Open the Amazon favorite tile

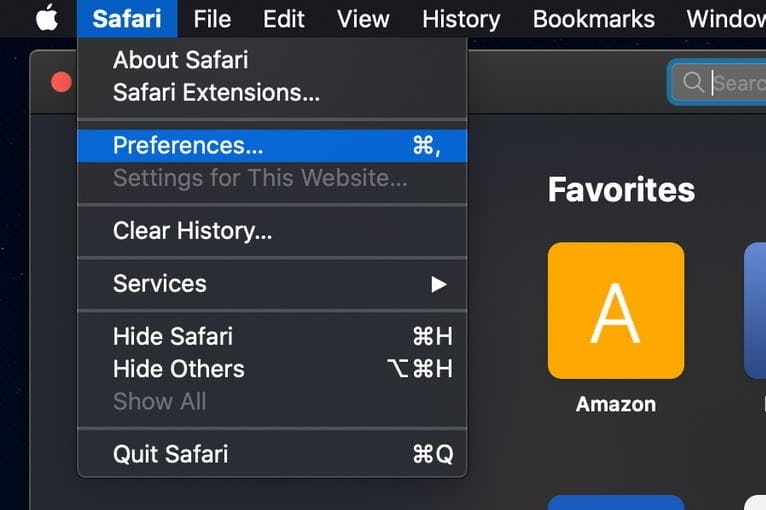(616, 311)
